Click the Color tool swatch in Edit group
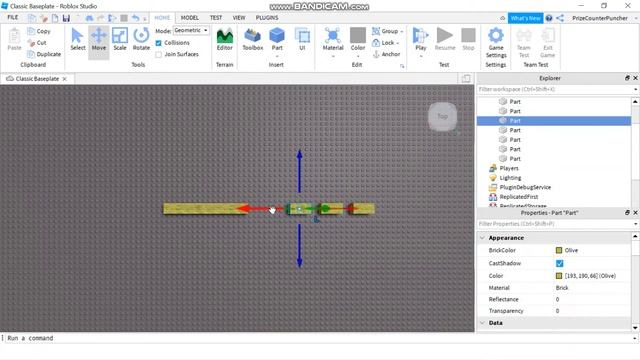This screenshot has width=640, height=360. [x=358, y=36]
